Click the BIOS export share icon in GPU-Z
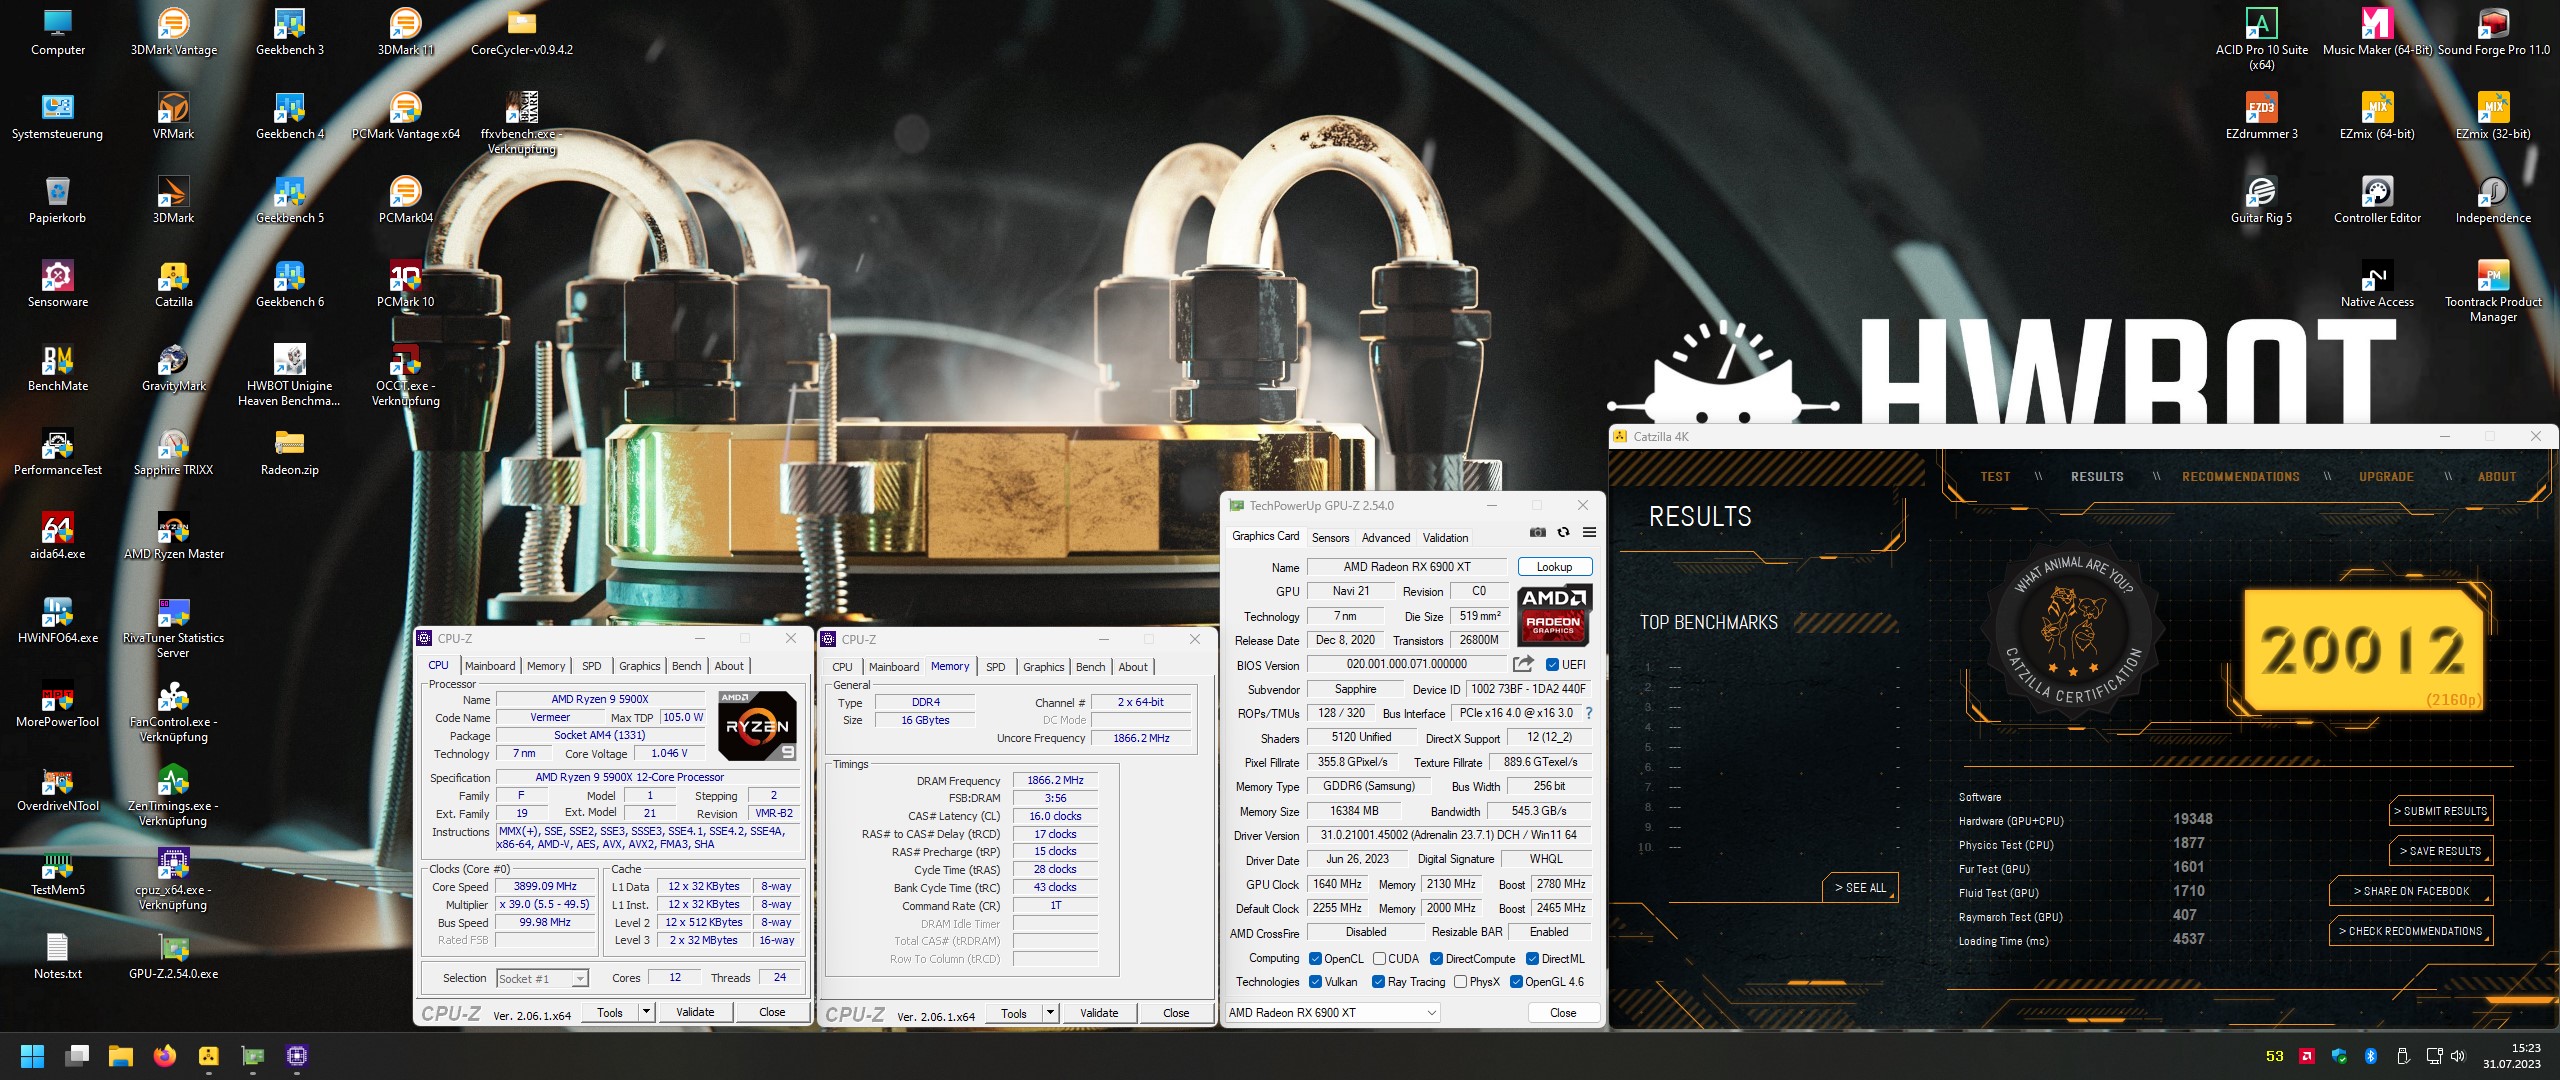This screenshot has width=2560, height=1080. [x=1523, y=664]
